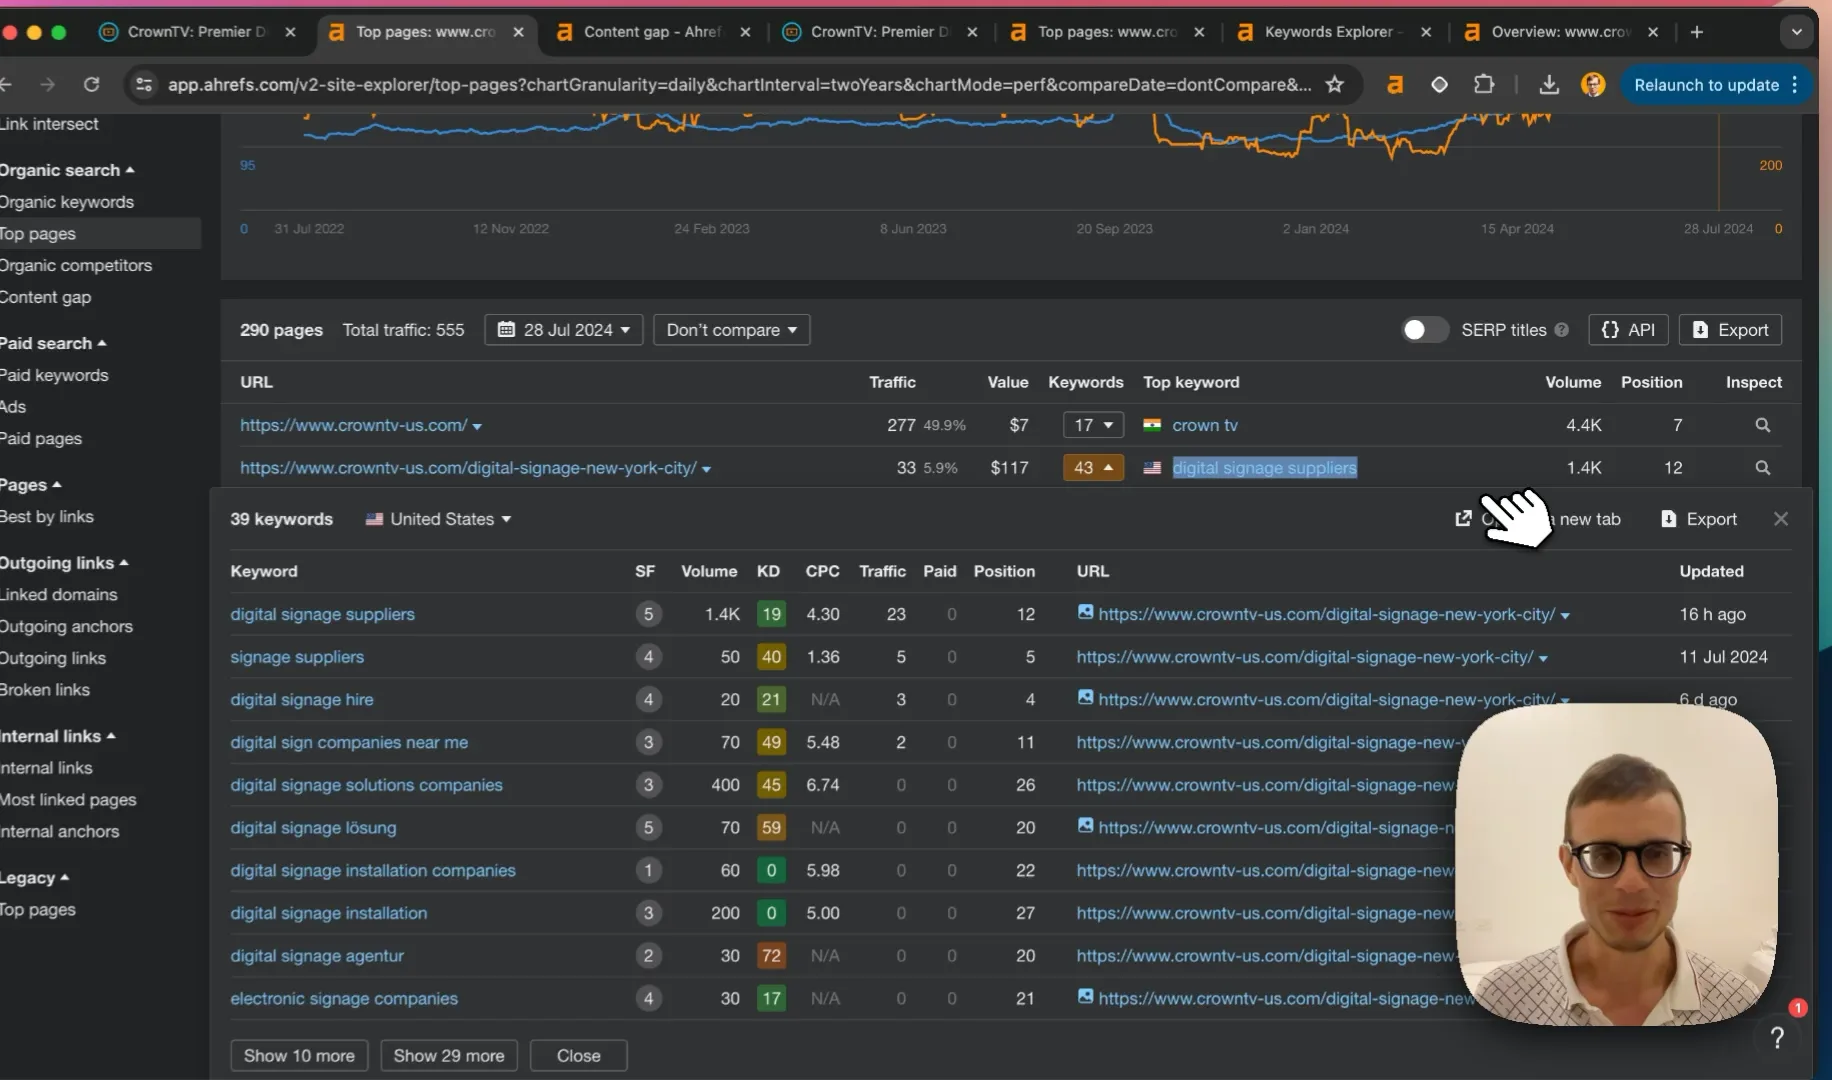The height and width of the screenshot is (1080, 1832).
Task: Open the help question mark icon
Action: [x=1777, y=1038]
